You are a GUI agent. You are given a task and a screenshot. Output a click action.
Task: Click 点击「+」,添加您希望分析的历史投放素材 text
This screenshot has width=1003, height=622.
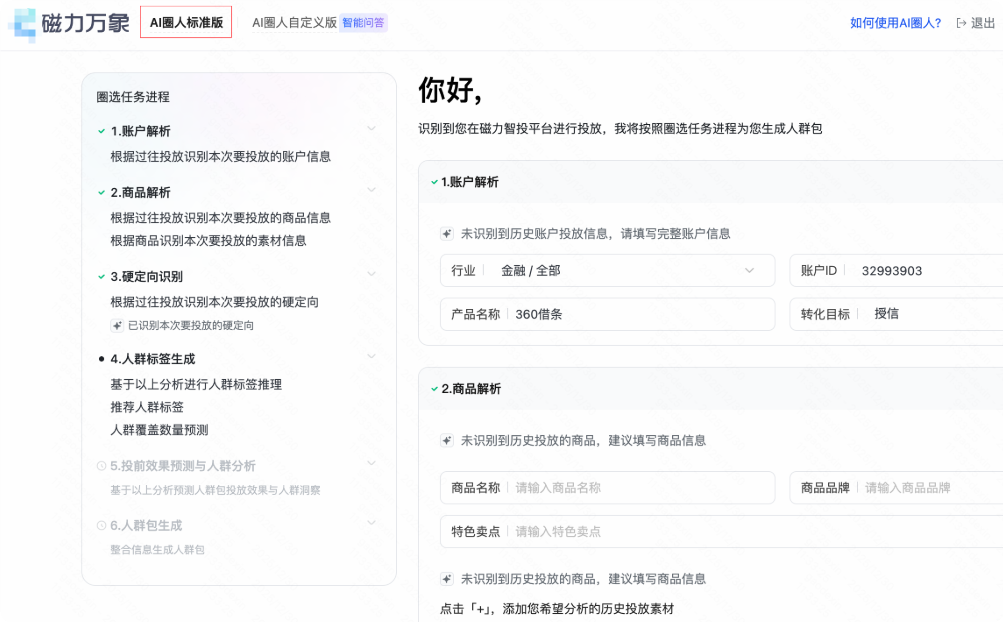click(557, 609)
